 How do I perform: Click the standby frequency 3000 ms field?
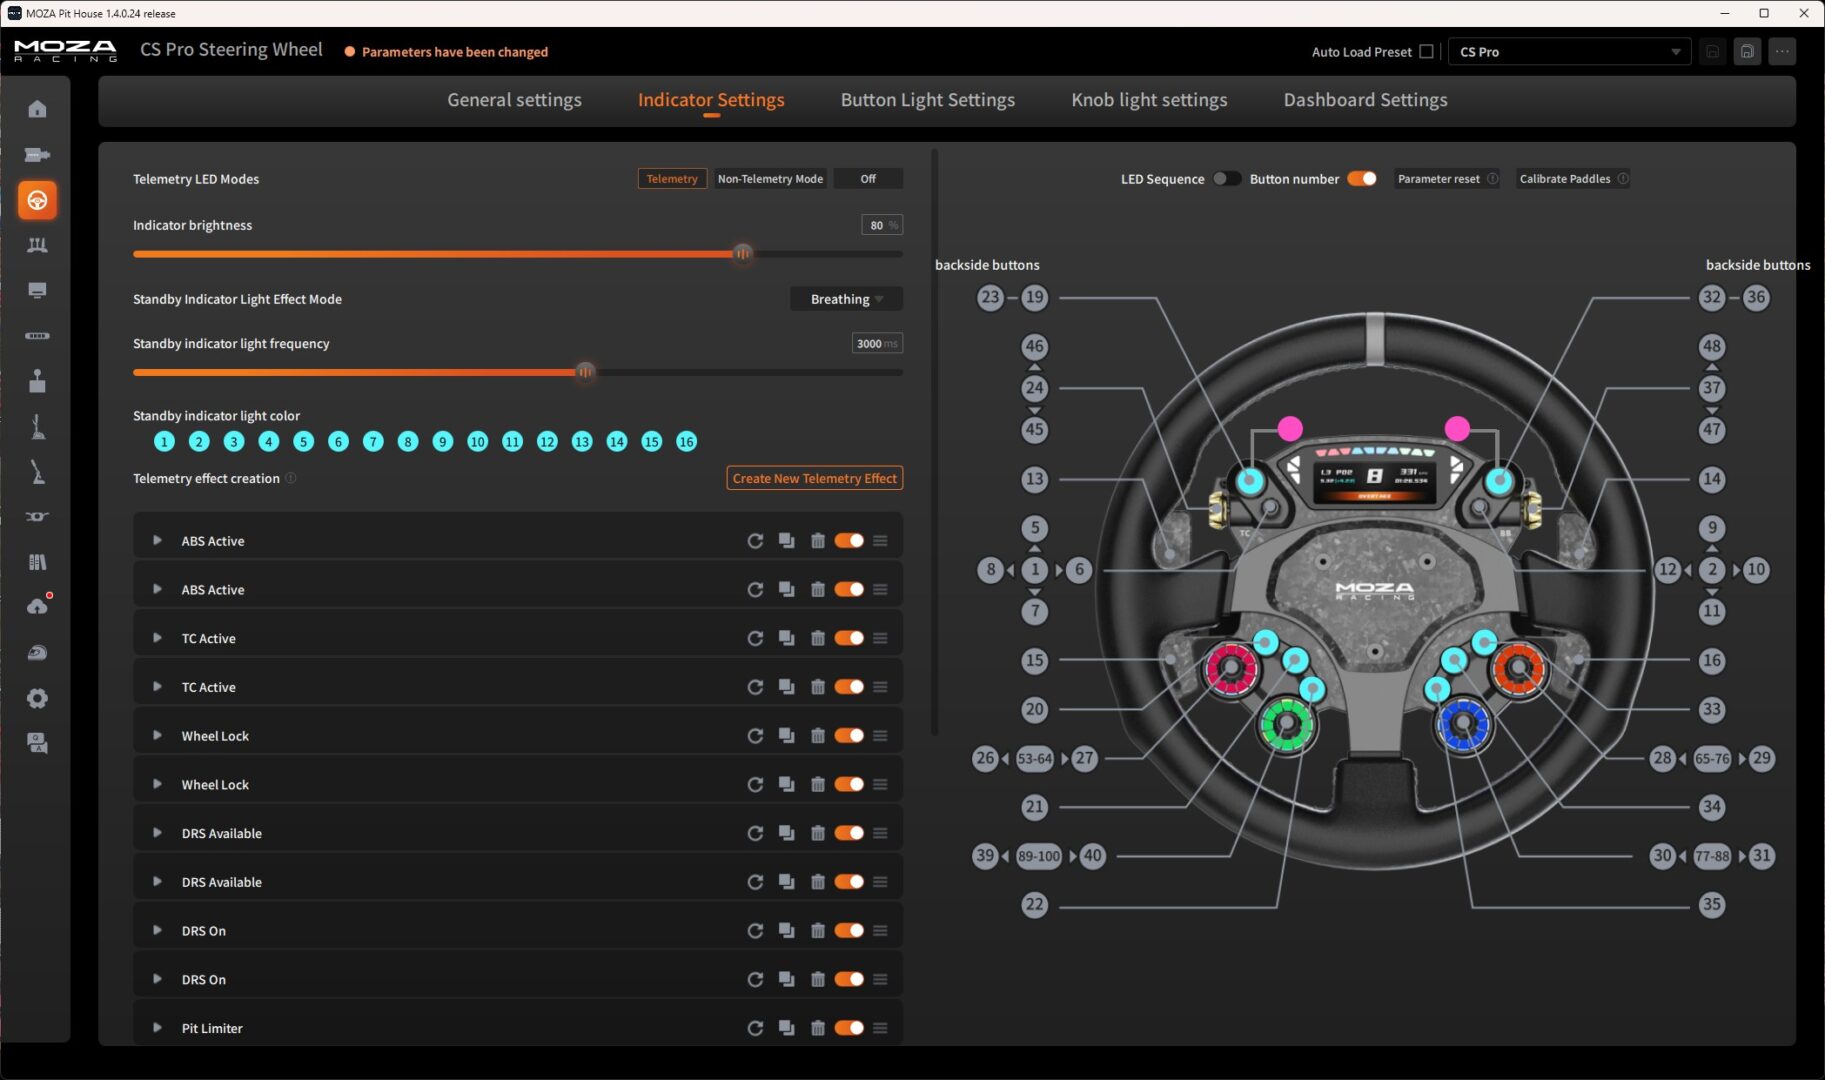click(877, 343)
